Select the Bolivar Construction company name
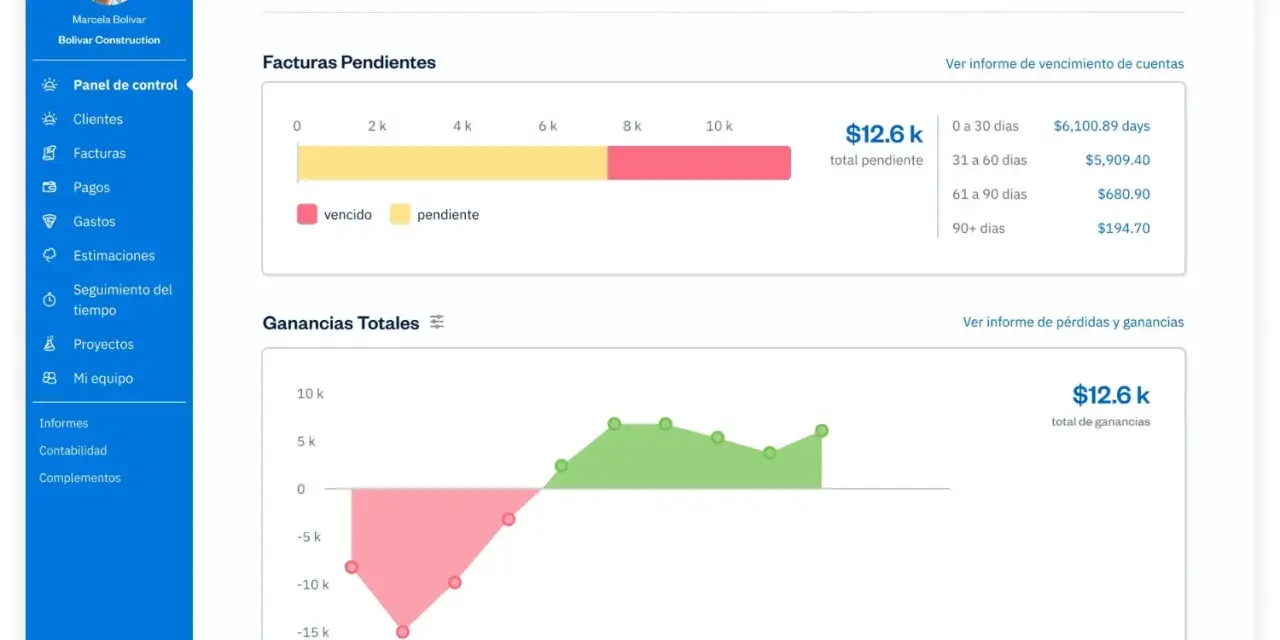 point(109,40)
